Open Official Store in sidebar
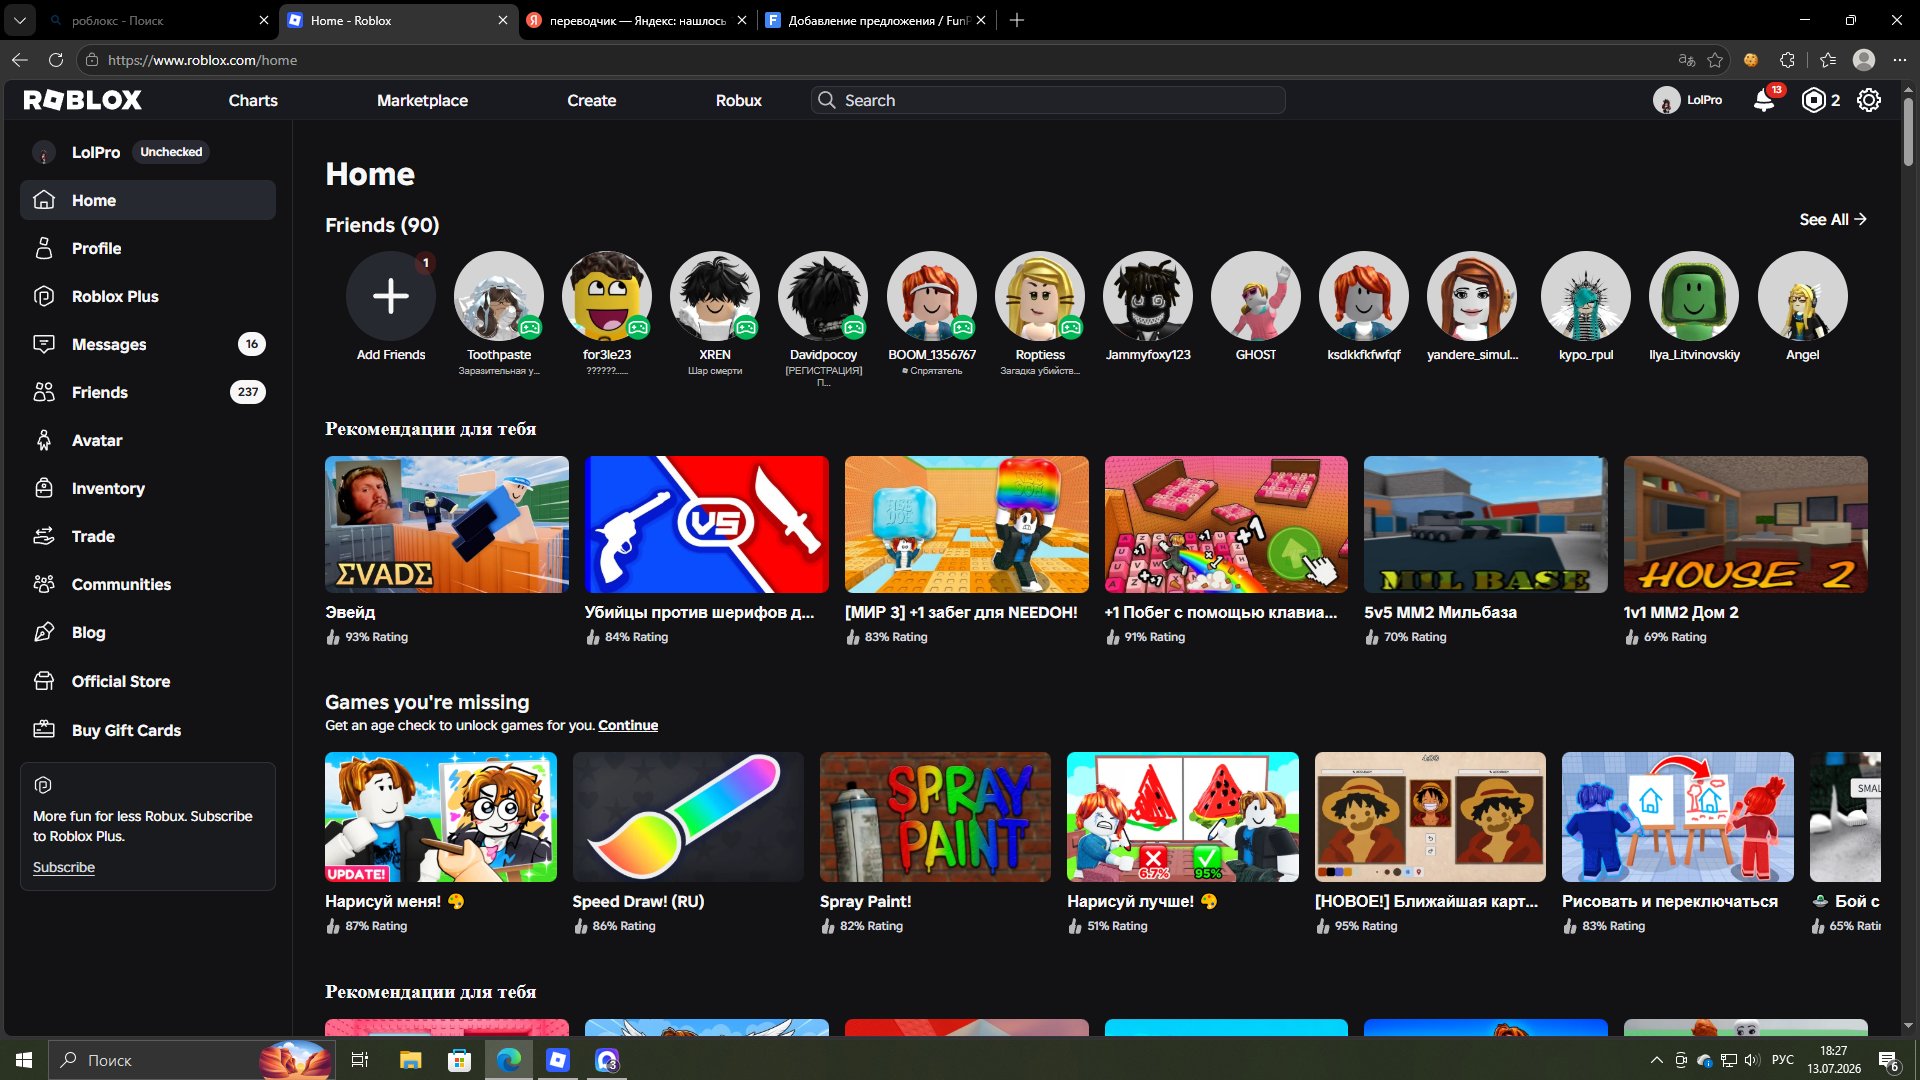Image resolution: width=1920 pixels, height=1080 pixels. click(x=148, y=681)
